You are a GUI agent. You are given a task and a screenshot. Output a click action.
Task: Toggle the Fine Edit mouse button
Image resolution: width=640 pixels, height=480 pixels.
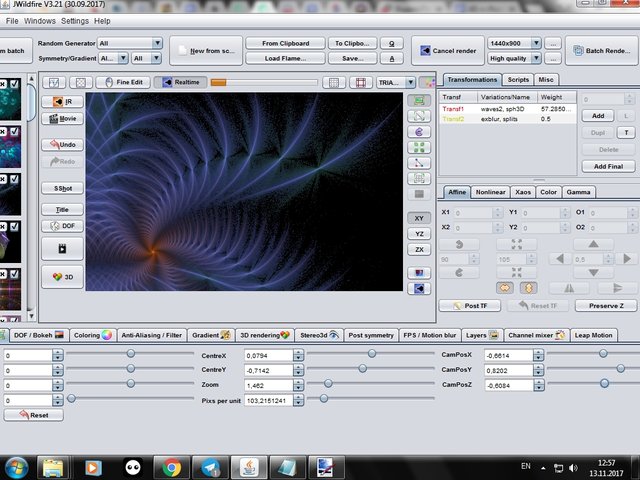click(x=125, y=82)
